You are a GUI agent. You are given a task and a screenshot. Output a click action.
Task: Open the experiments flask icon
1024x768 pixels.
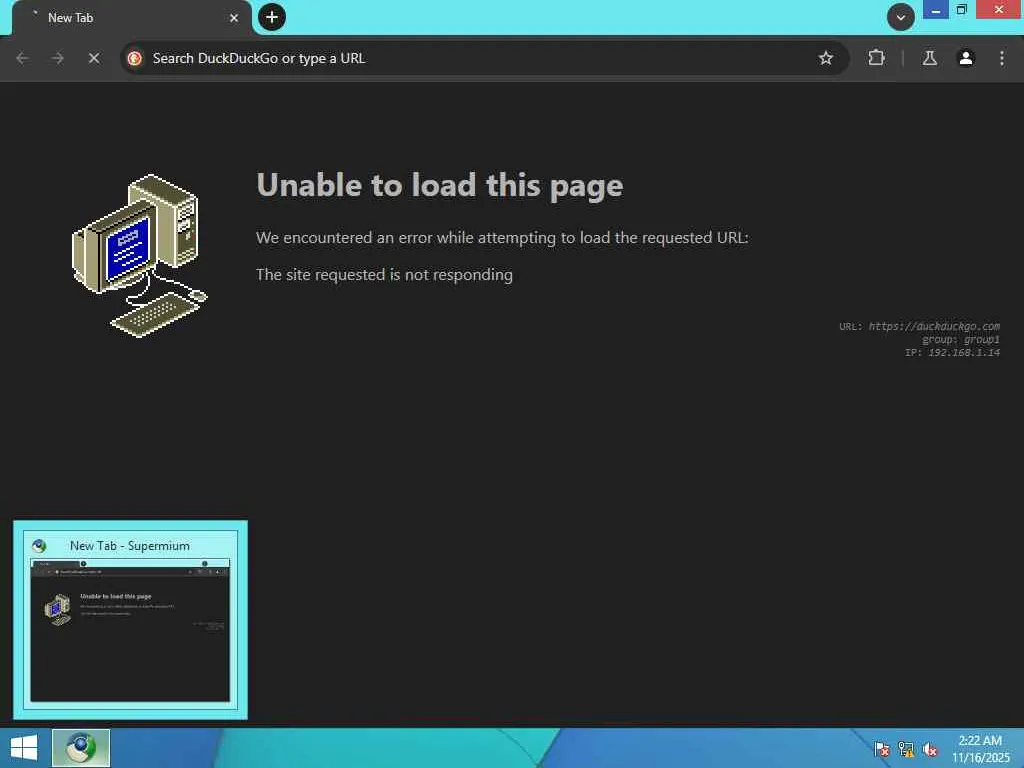(929, 58)
